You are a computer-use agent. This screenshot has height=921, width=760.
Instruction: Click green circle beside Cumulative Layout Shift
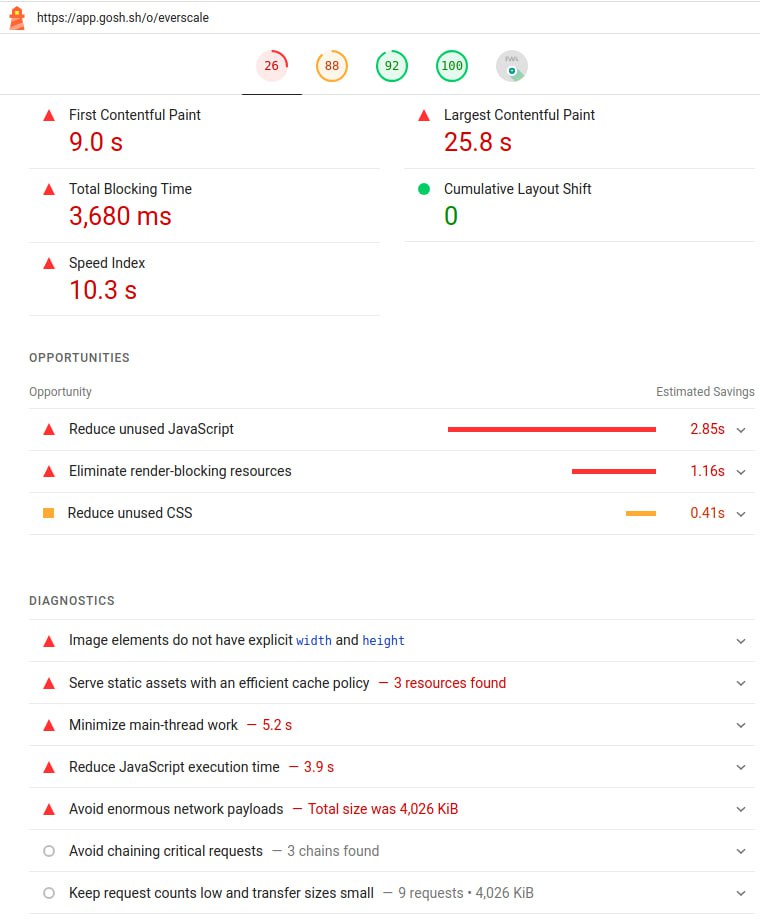(x=424, y=189)
